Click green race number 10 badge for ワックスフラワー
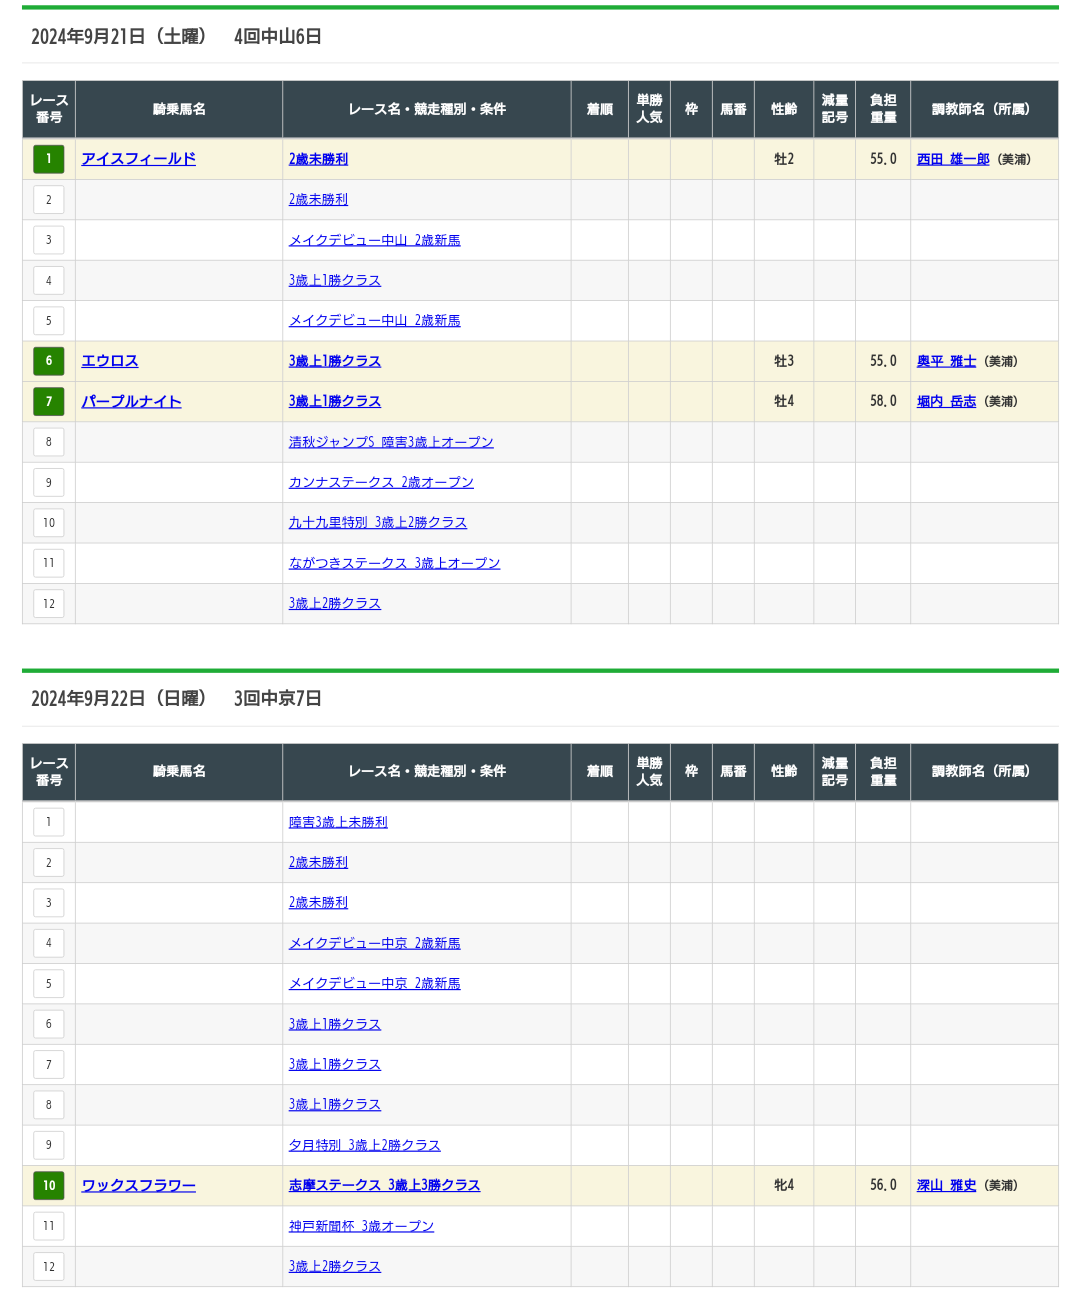This screenshot has width=1080, height=1292. pyautogui.click(x=49, y=1185)
